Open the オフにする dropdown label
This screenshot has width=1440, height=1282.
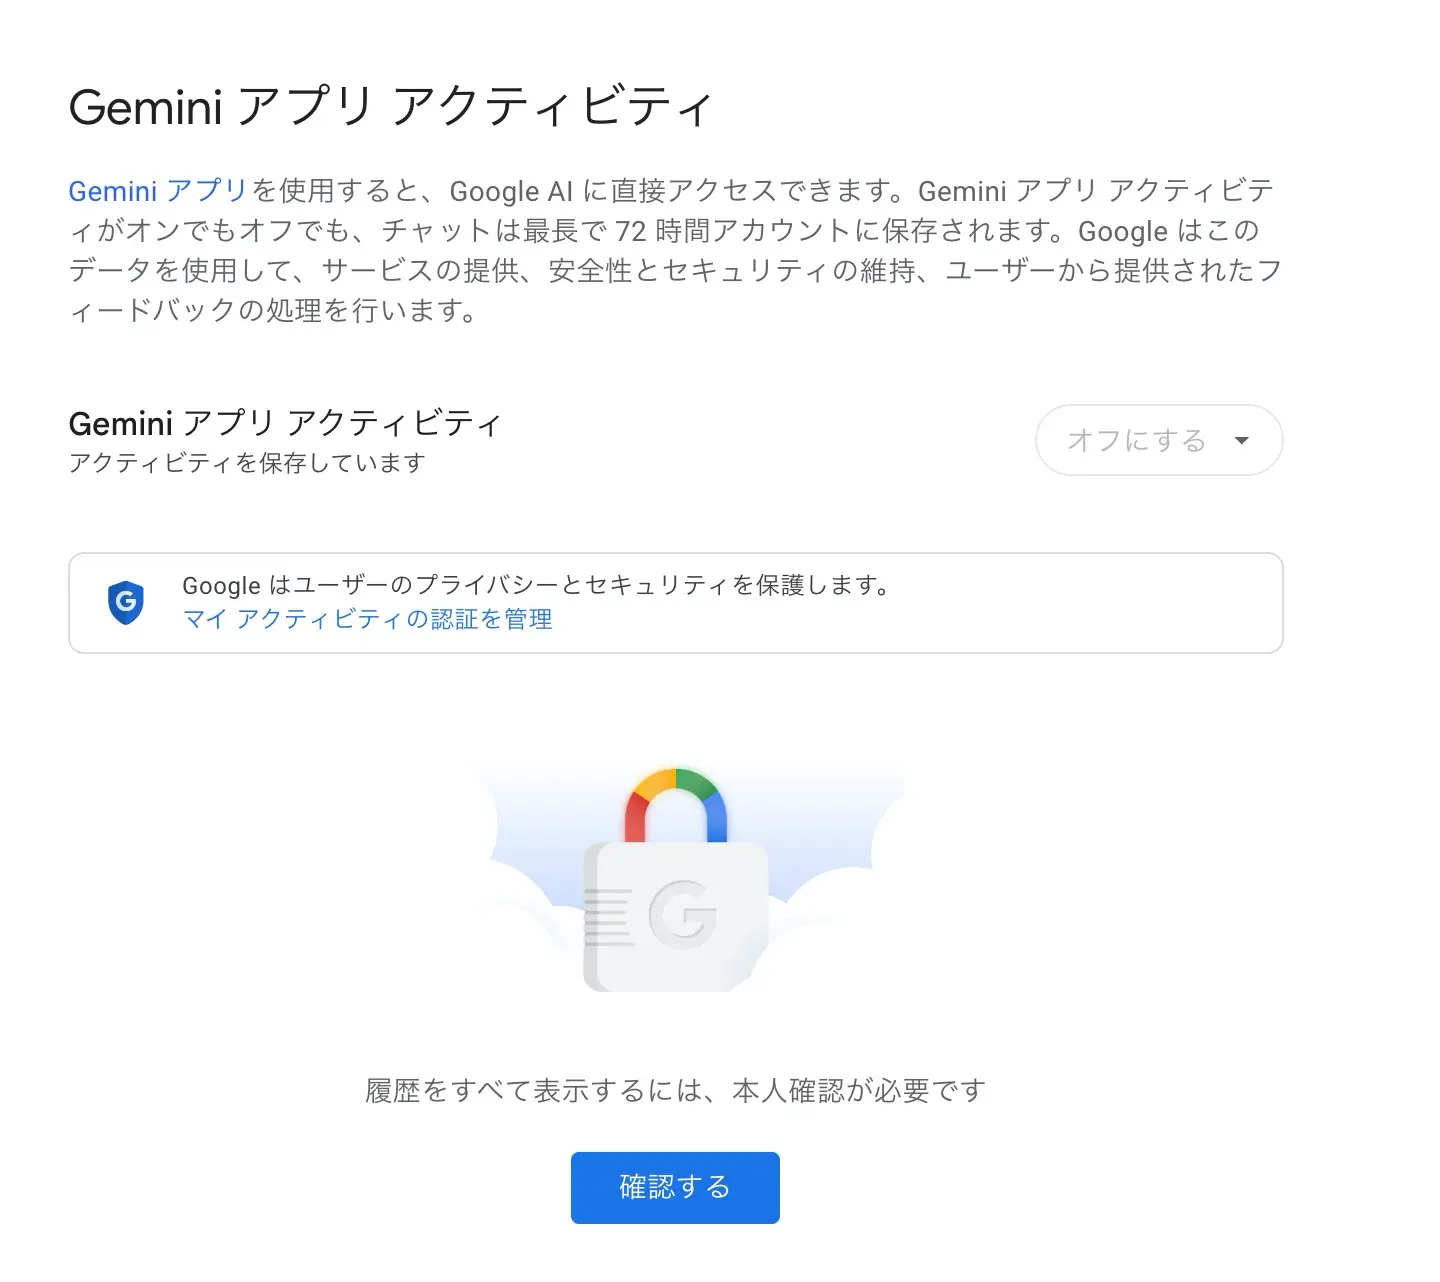pyautogui.click(x=1137, y=440)
